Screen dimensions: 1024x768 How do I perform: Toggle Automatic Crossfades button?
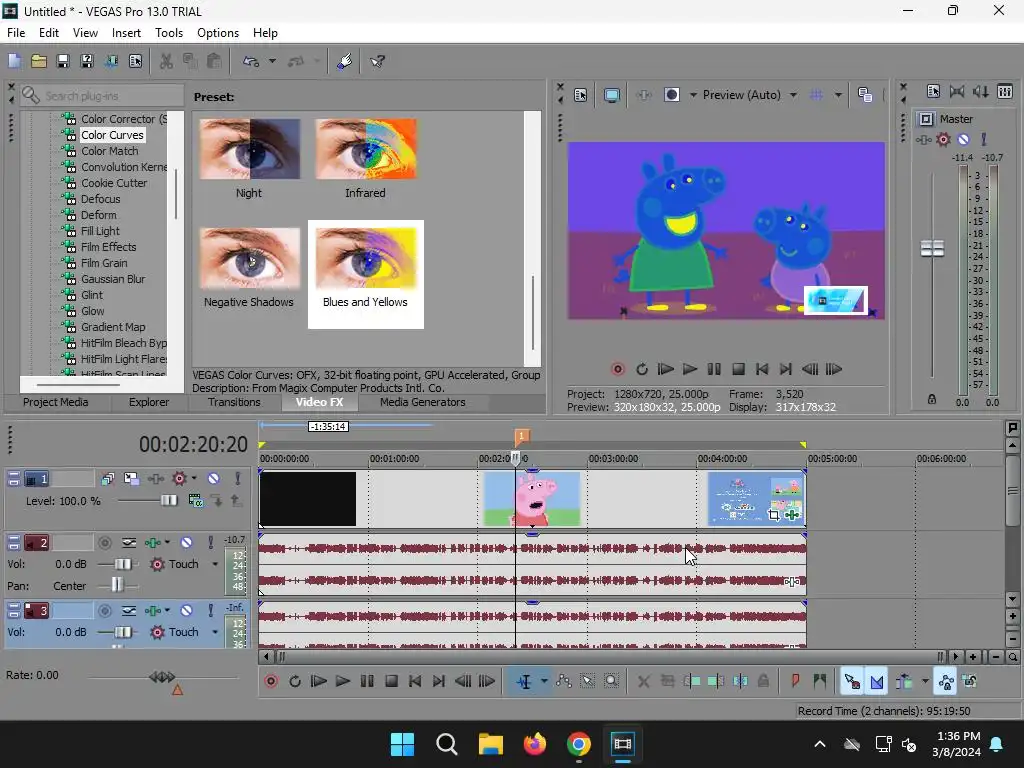877,682
